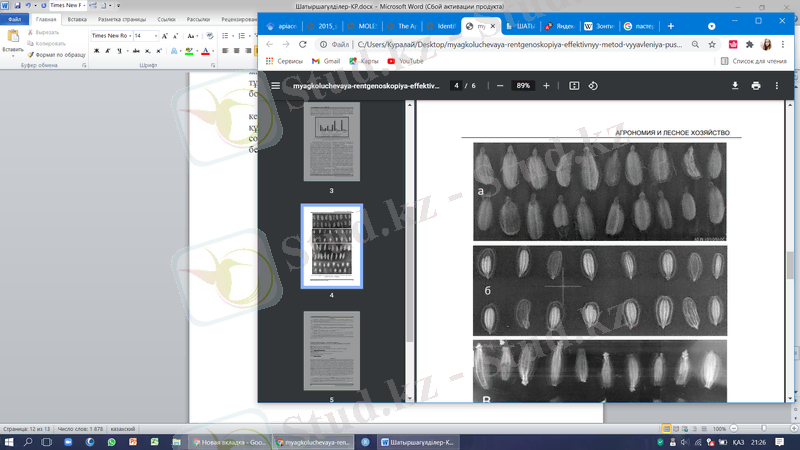The image size is (800, 450).
Task: Reload the current browser page
Action: tap(303, 45)
